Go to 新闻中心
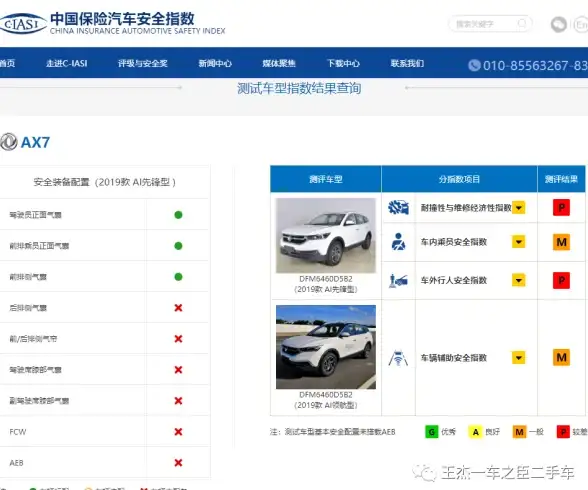The width and height of the screenshot is (588, 490). point(215,63)
